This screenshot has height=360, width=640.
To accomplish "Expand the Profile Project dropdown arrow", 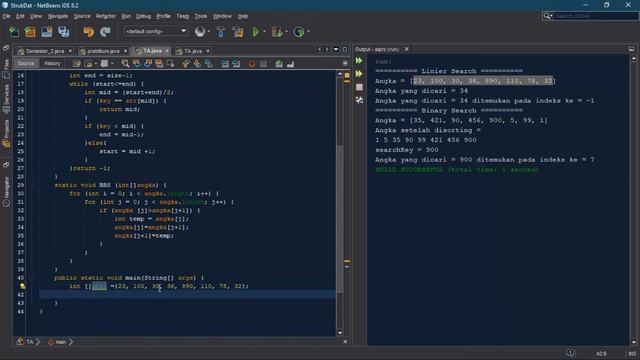I will click(x=309, y=32).
